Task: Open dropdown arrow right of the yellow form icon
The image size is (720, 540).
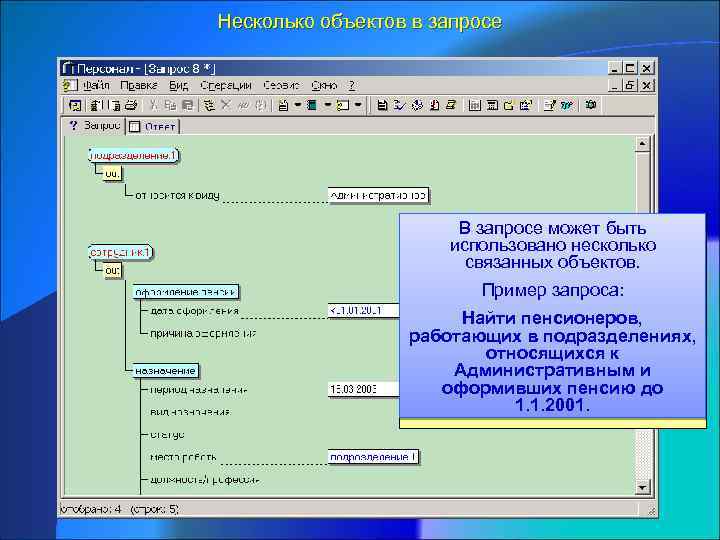Action: (358, 105)
